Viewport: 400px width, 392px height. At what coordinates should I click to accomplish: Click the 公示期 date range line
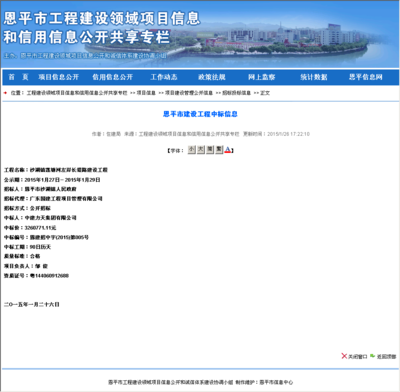click(52, 180)
